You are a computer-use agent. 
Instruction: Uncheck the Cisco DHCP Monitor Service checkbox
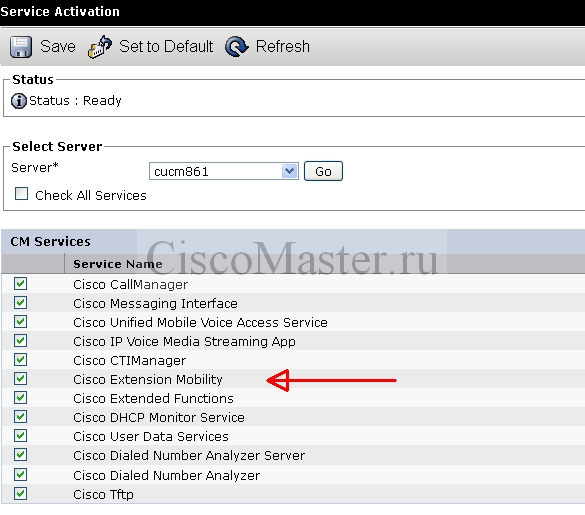coord(21,416)
